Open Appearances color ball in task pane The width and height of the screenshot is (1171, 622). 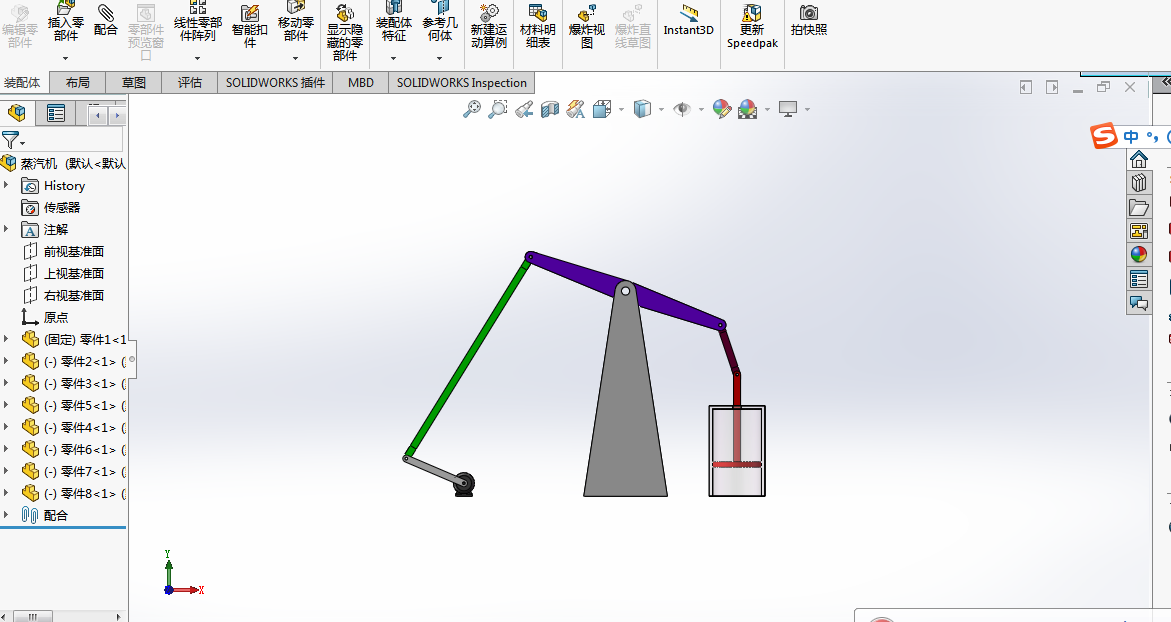coord(1138,255)
